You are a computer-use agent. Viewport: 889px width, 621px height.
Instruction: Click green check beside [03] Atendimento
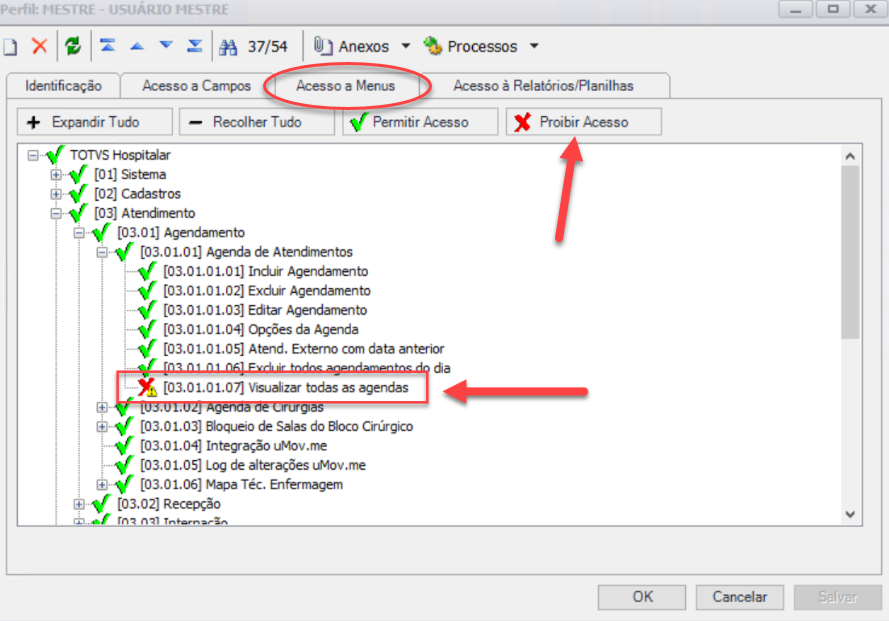[x=78, y=213]
